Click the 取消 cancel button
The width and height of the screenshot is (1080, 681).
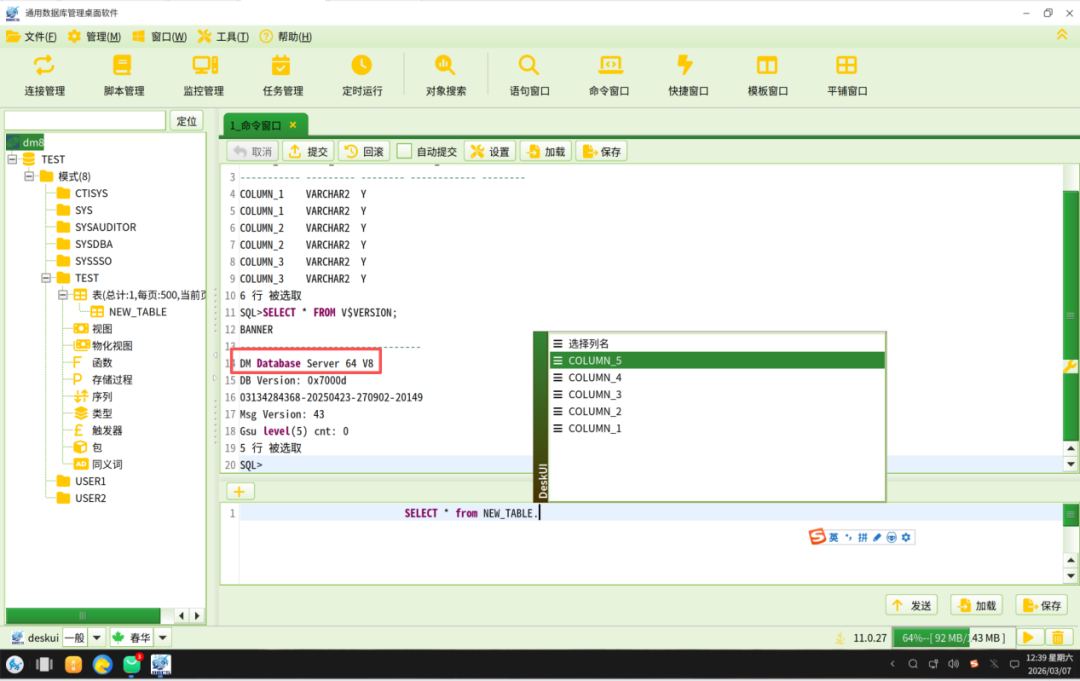pos(253,151)
